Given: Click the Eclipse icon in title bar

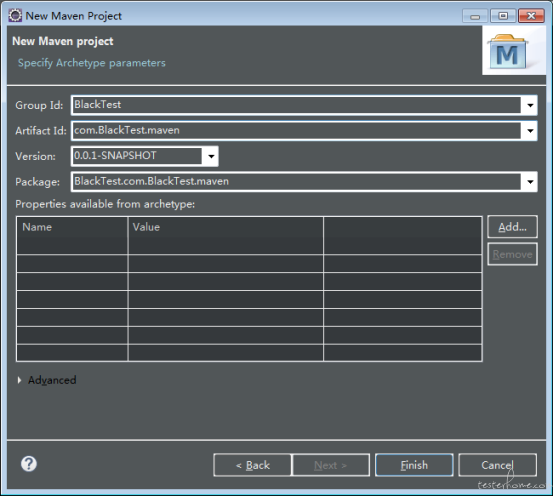Looking at the screenshot, I should click(15, 16).
